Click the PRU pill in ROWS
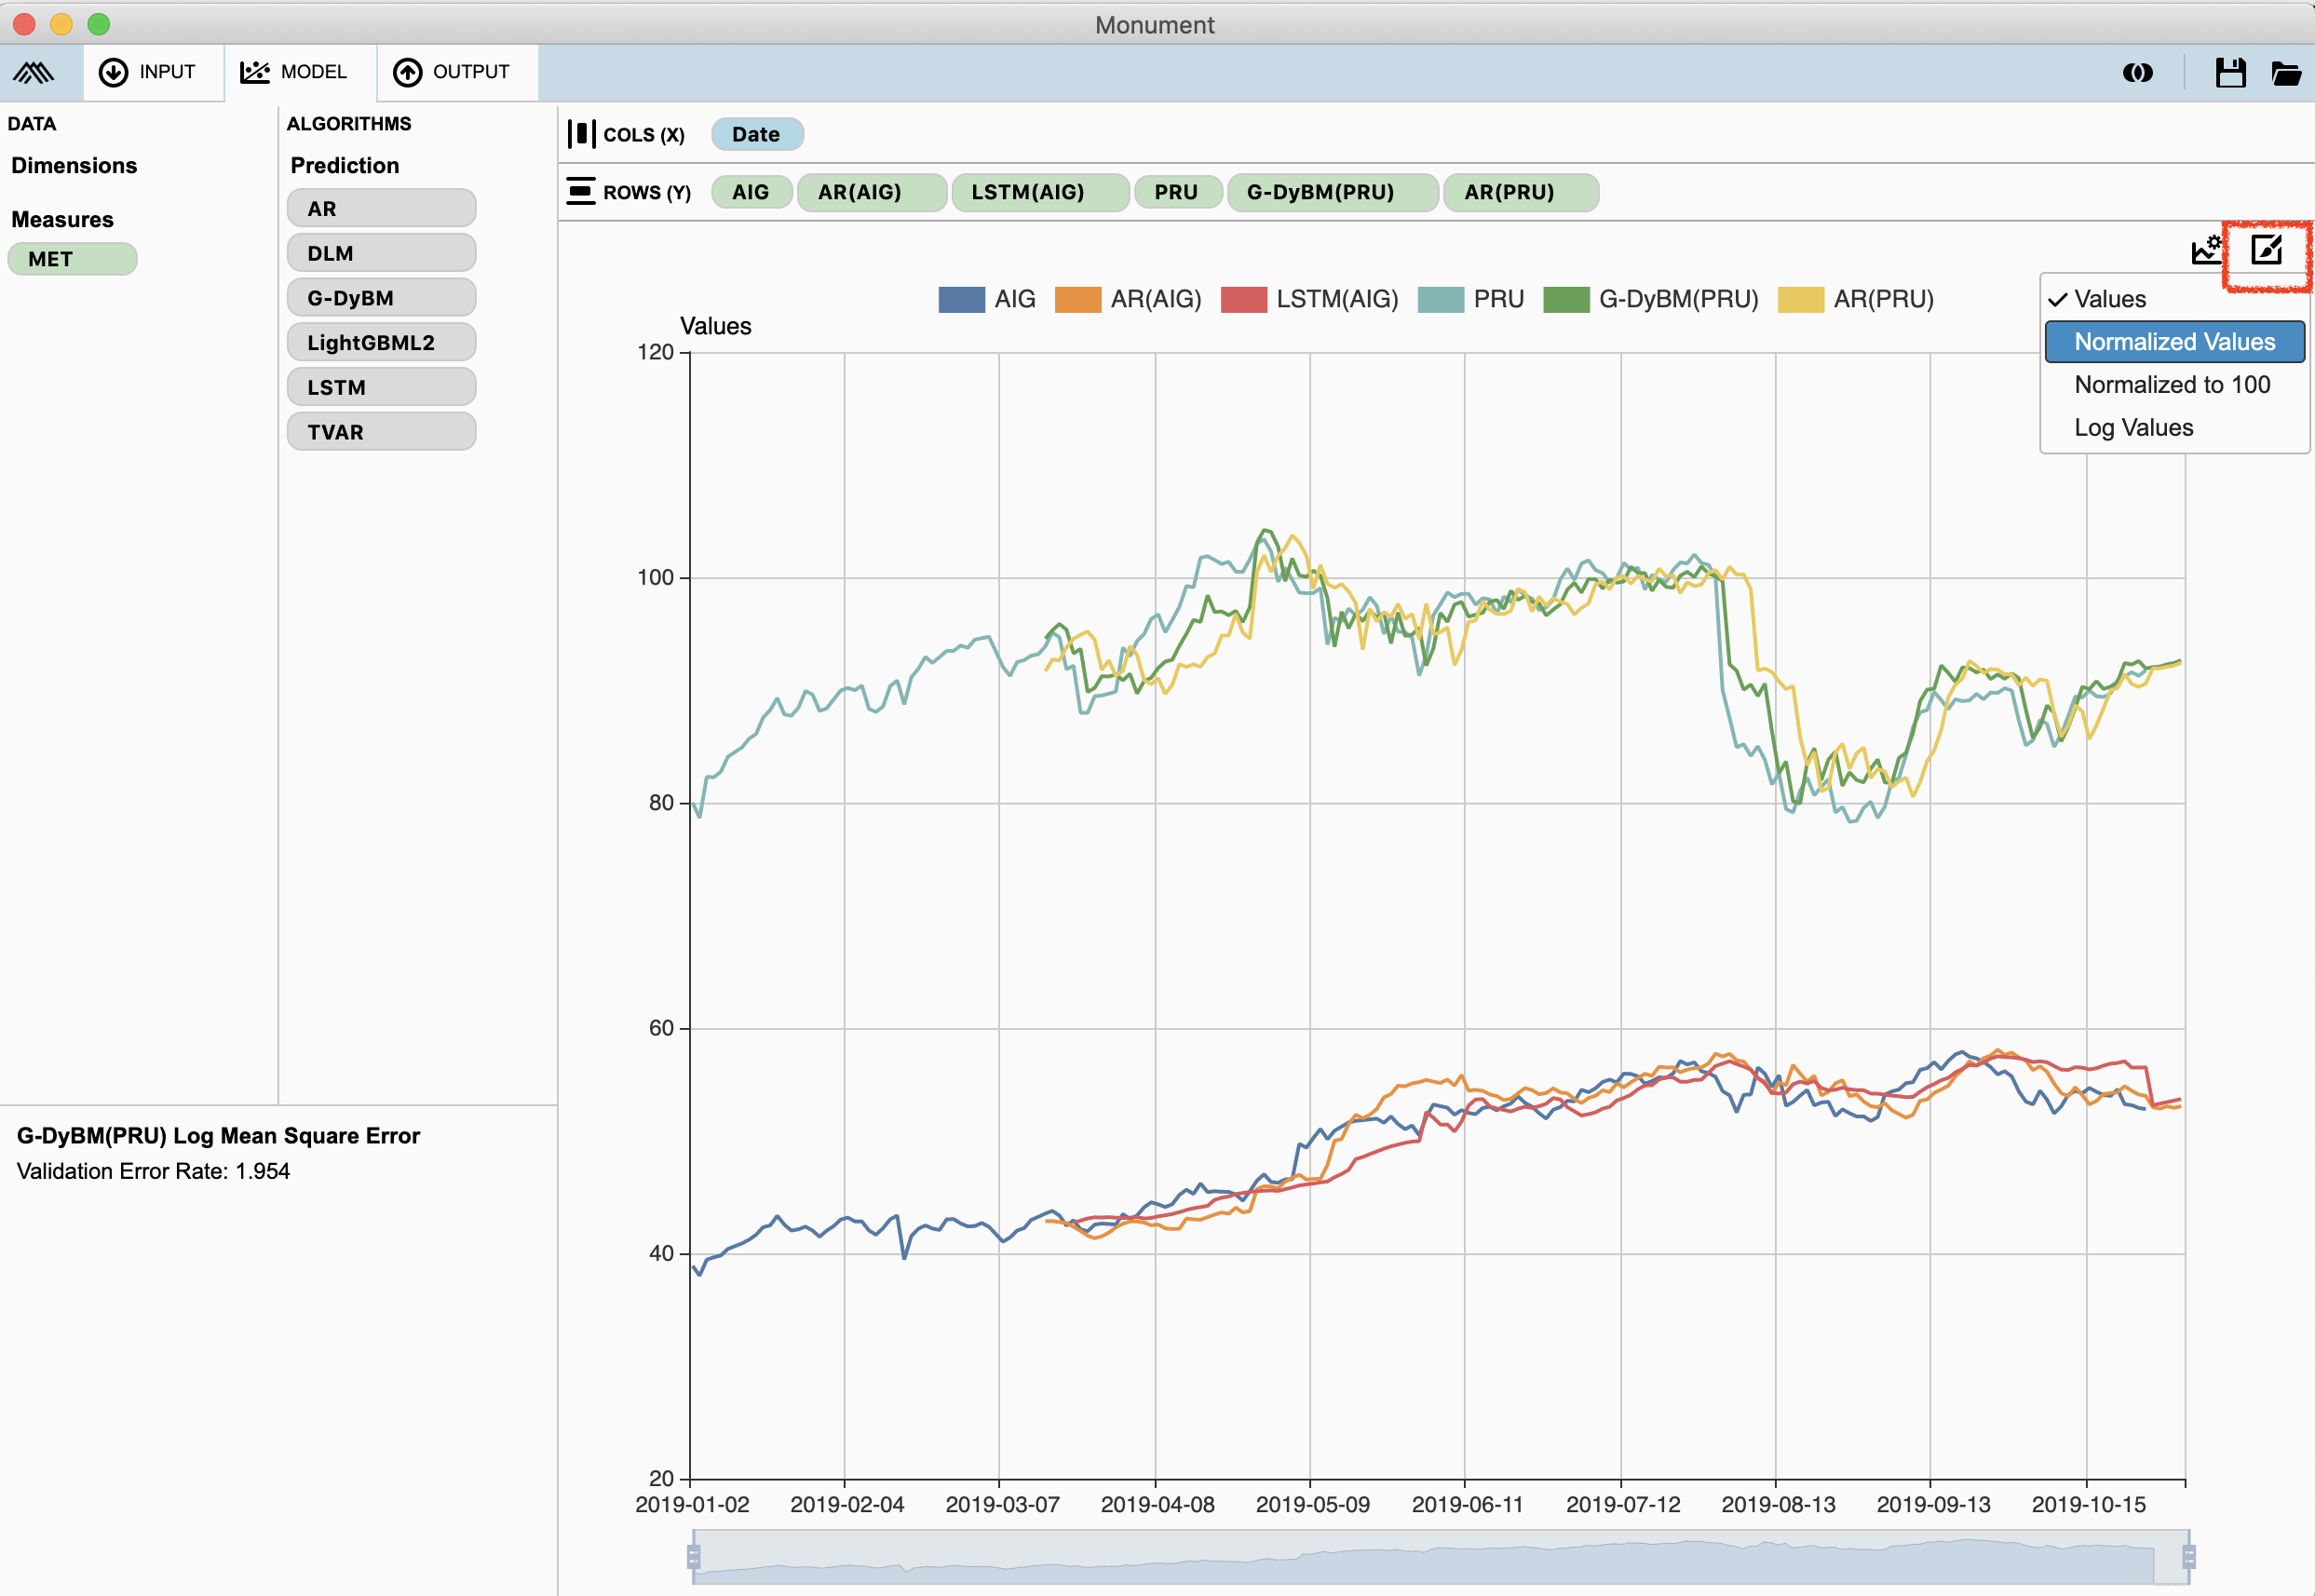 coord(1177,192)
